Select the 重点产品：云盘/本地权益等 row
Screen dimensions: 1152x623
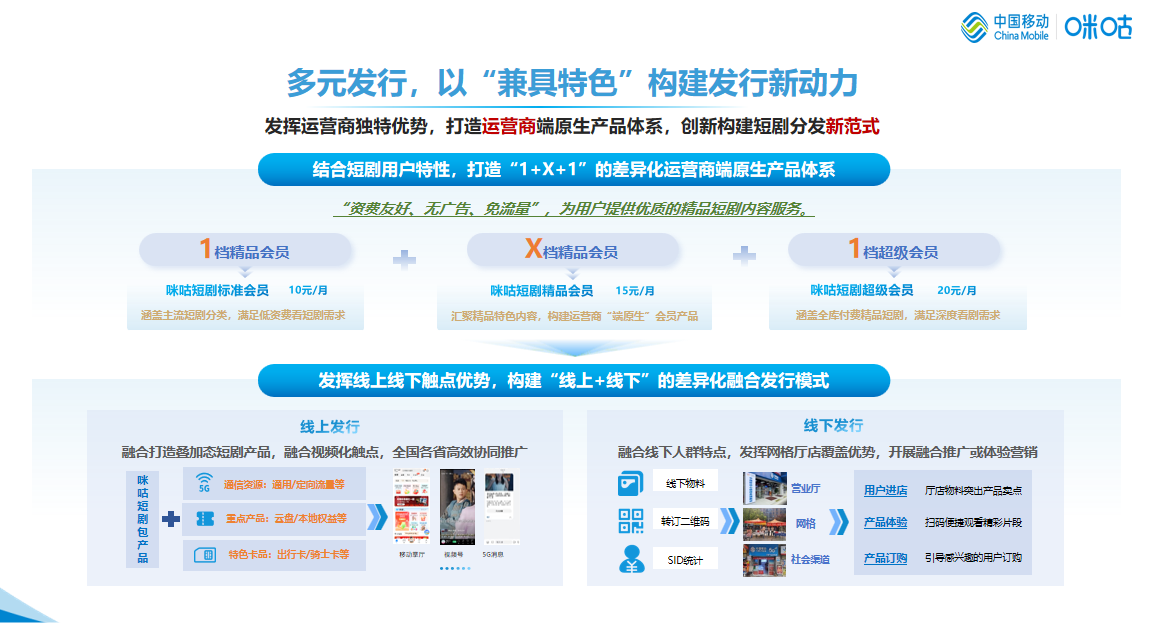(274, 519)
